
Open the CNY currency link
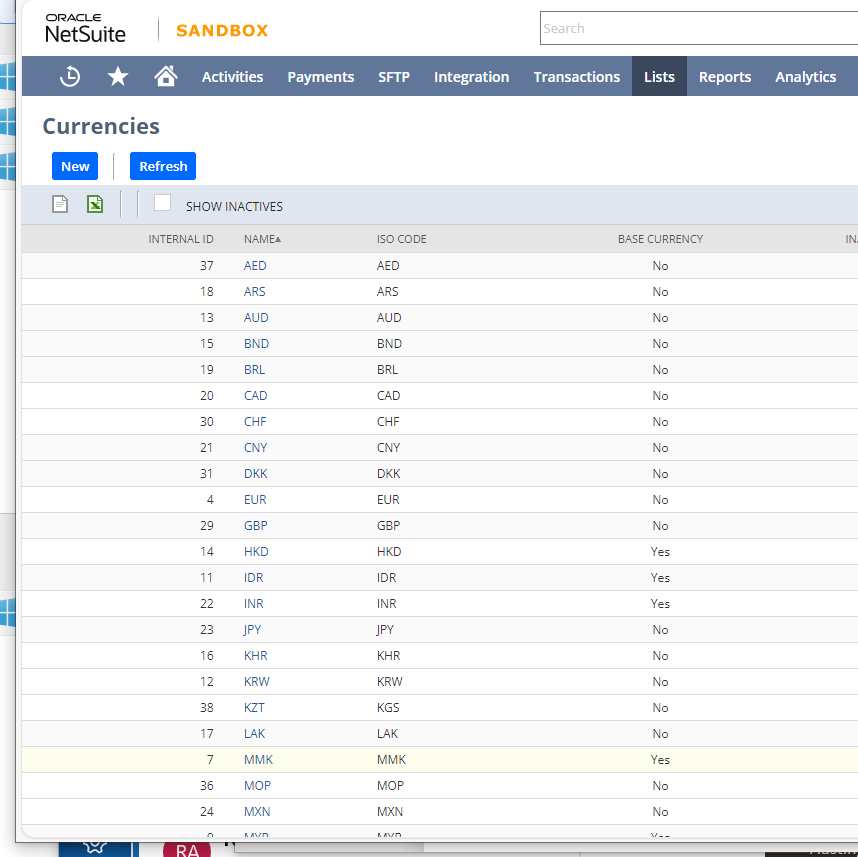tap(256, 448)
